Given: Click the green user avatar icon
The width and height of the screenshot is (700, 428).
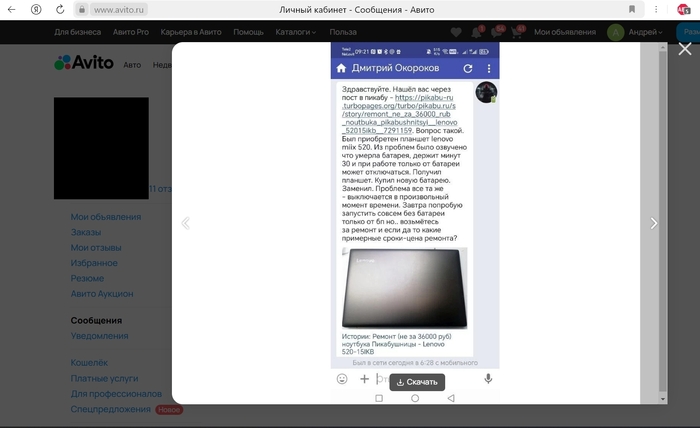Looking at the screenshot, I should pos(616,32).
